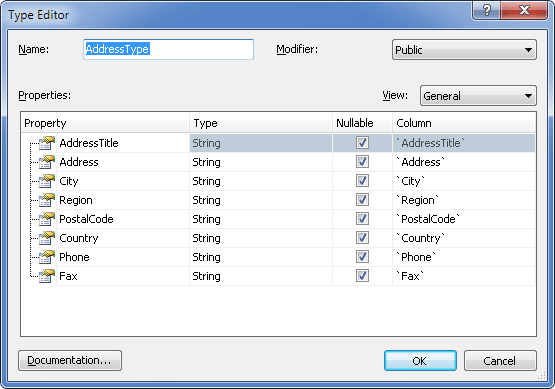Image resolution: width=555 pixels, height=389 pixels.
Task: Click the String type of Phone
Action: [261, 257]
